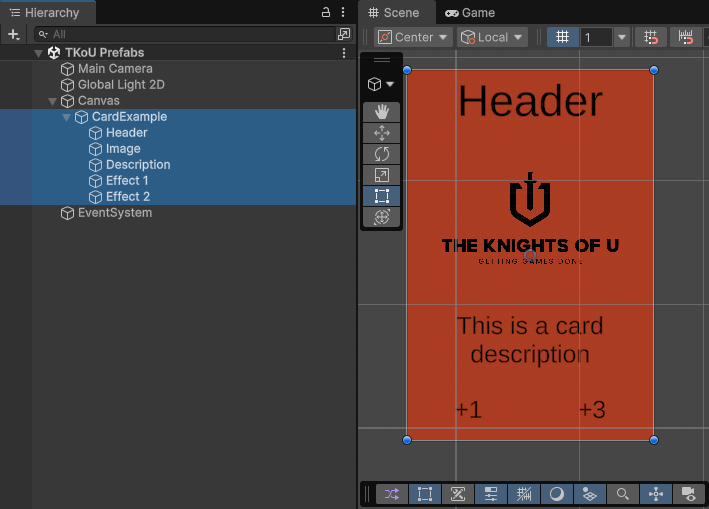
Task: Select the Description child object
Action: tap(178, 165)
